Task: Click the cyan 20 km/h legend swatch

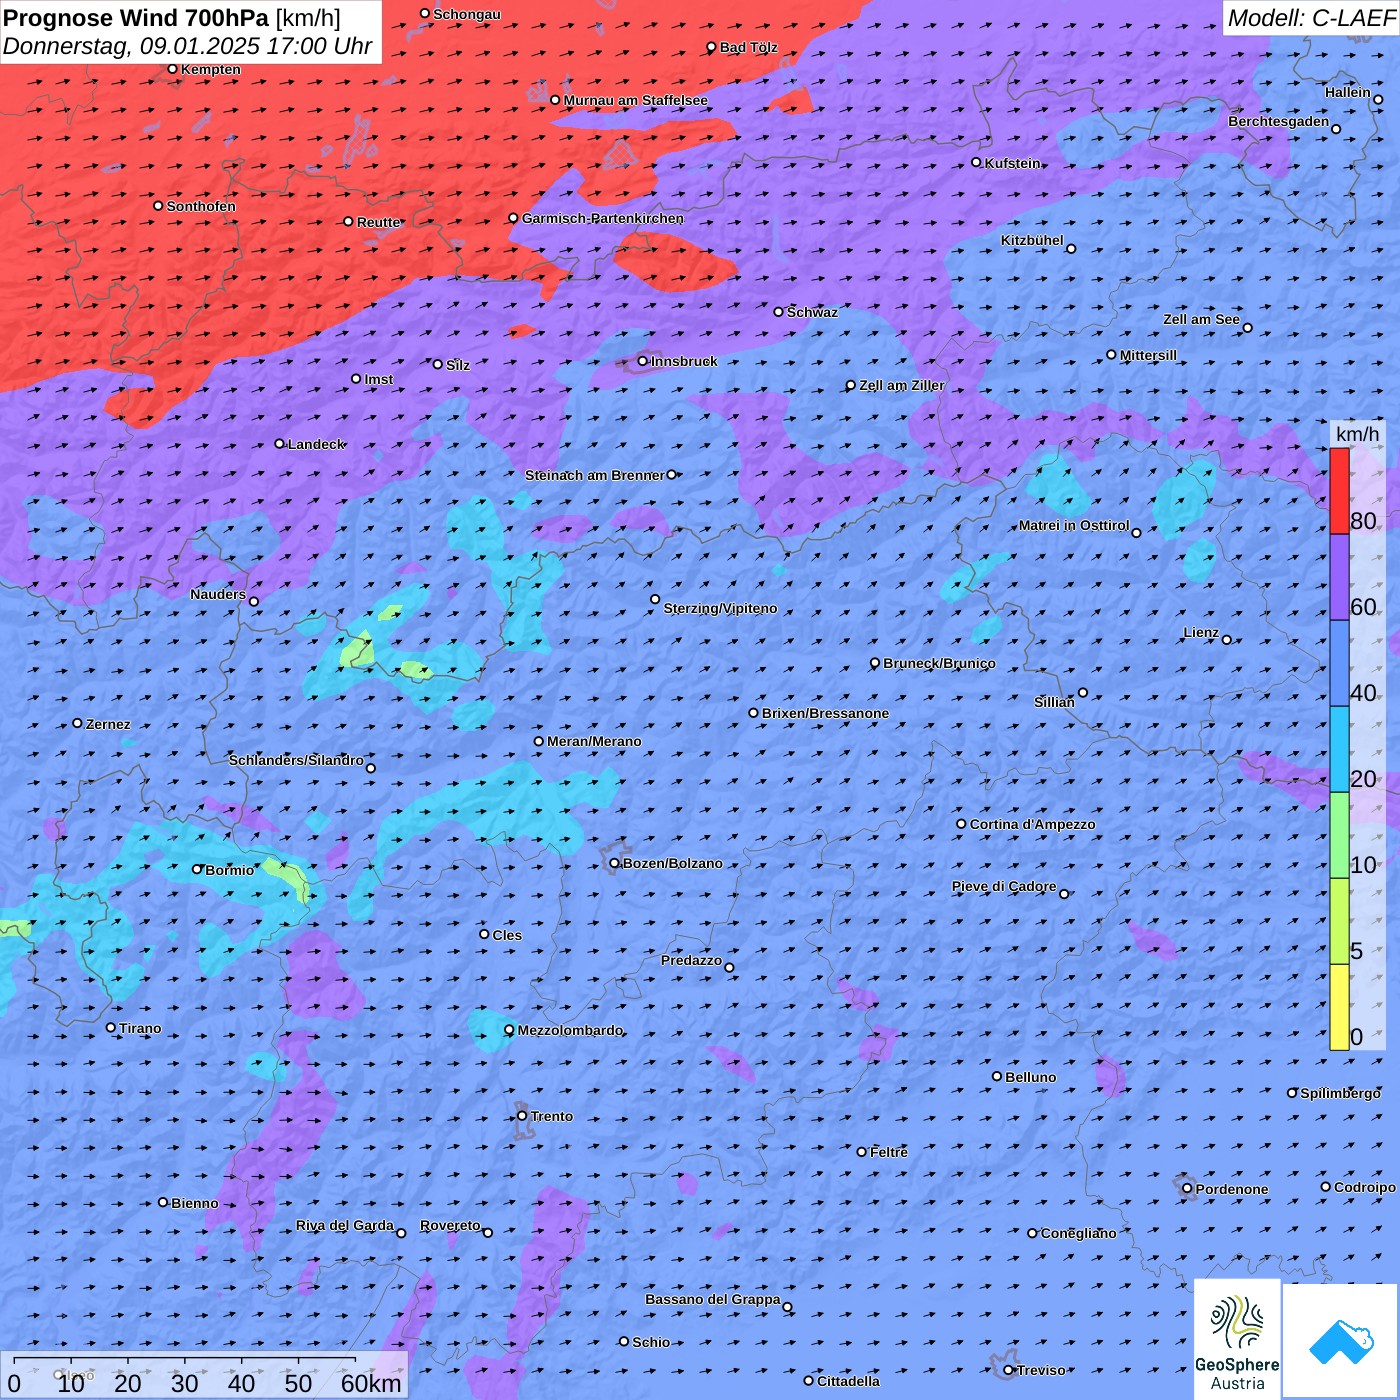Action: pyautogui.click(x=1339, y=749)
